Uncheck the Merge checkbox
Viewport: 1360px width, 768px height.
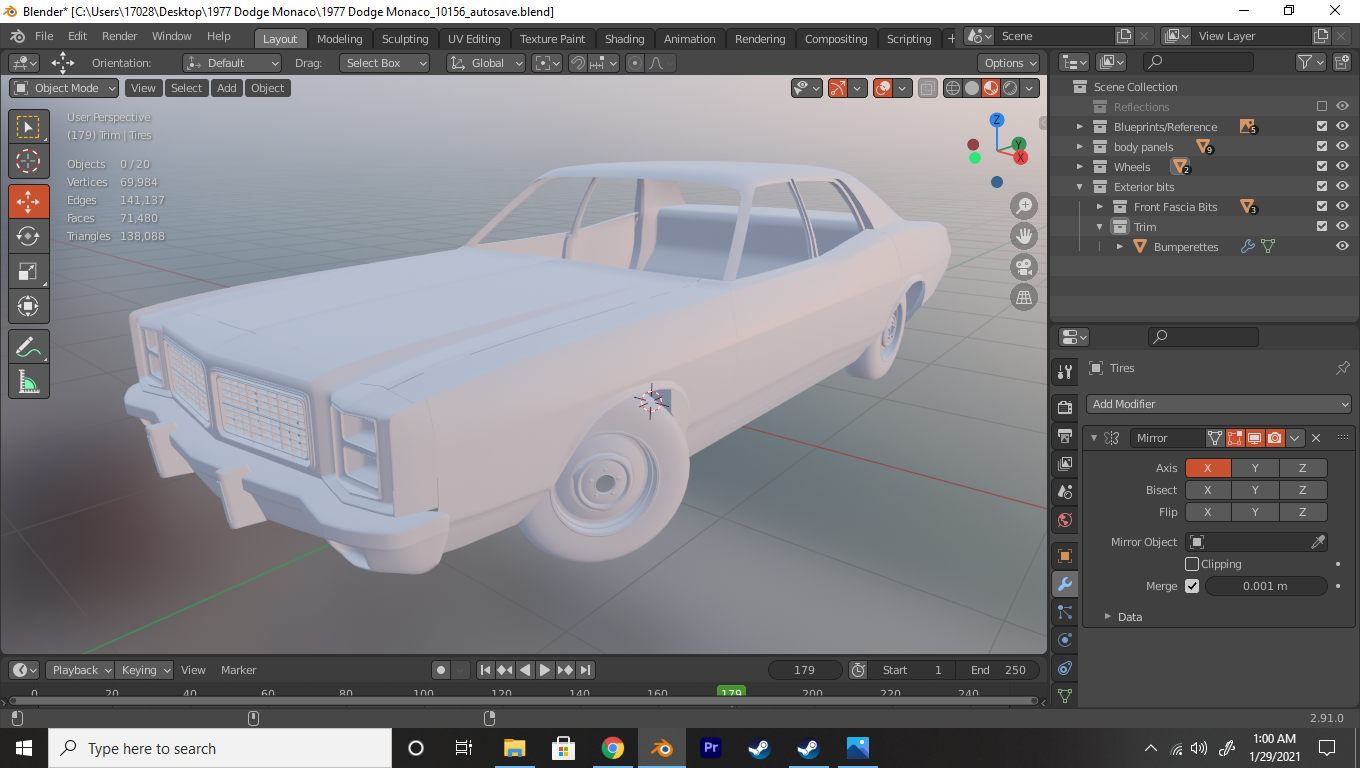click(x=1192, y=586)
